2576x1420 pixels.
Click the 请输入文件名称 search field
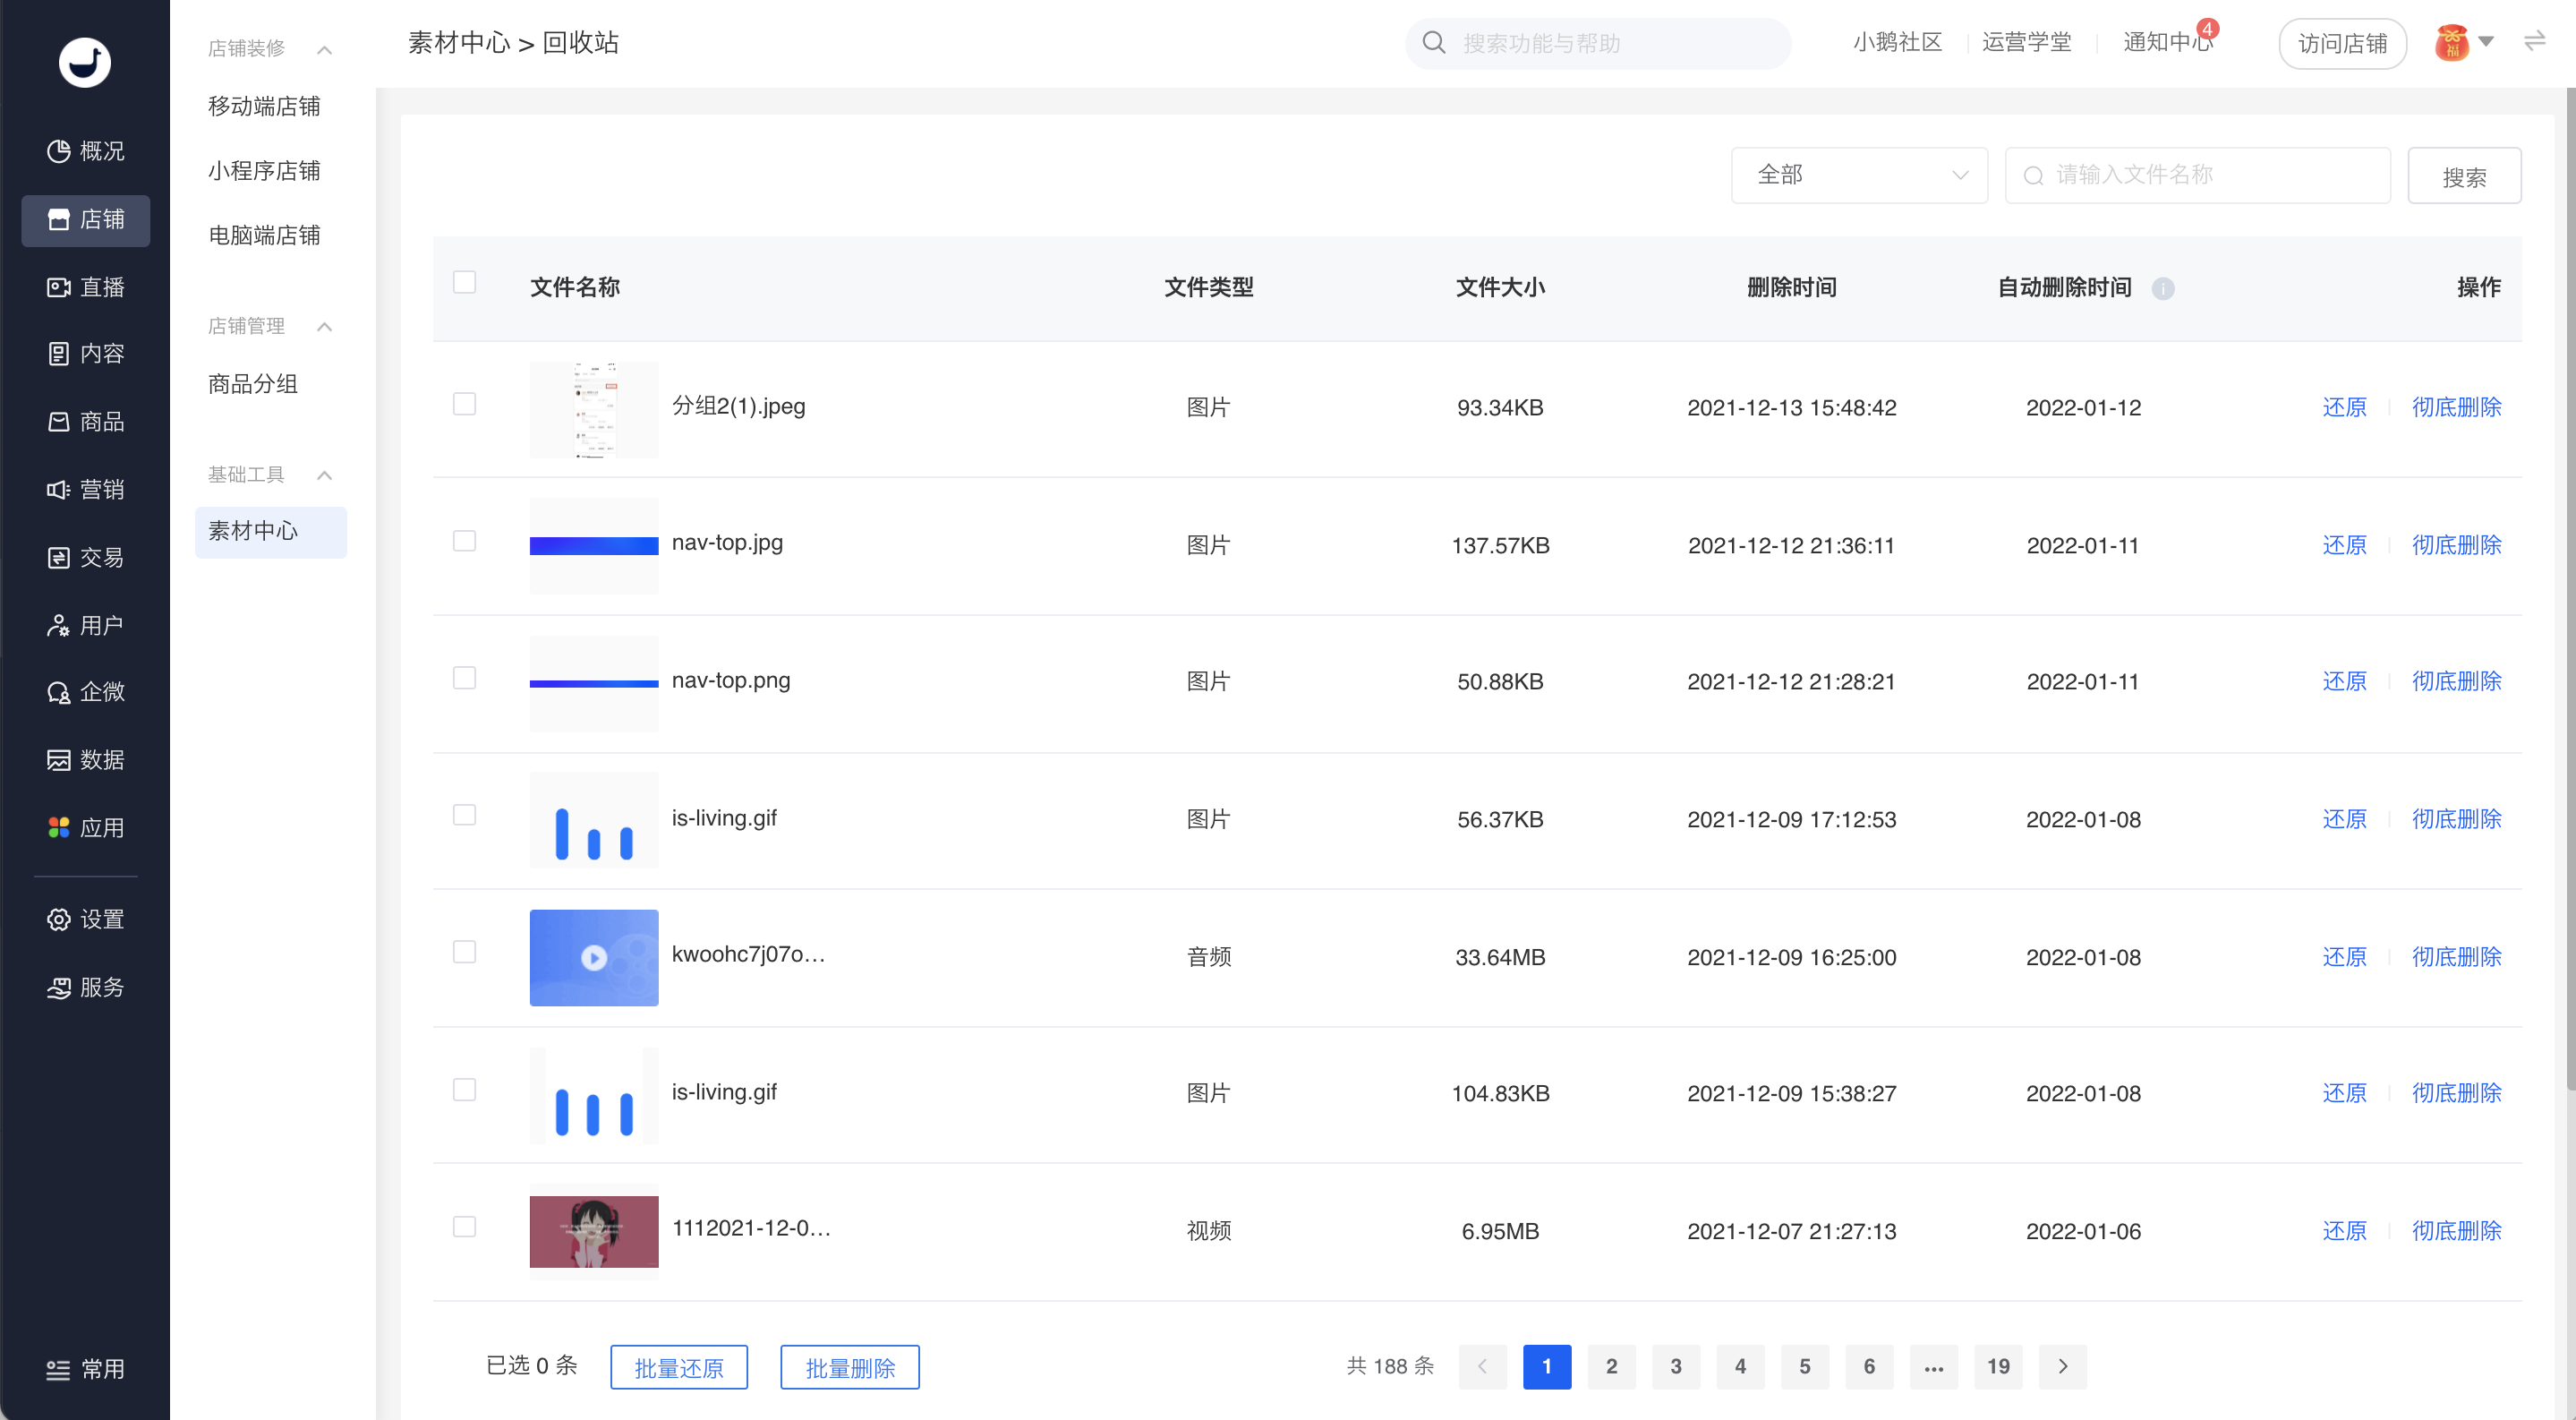click(2197, 175)
